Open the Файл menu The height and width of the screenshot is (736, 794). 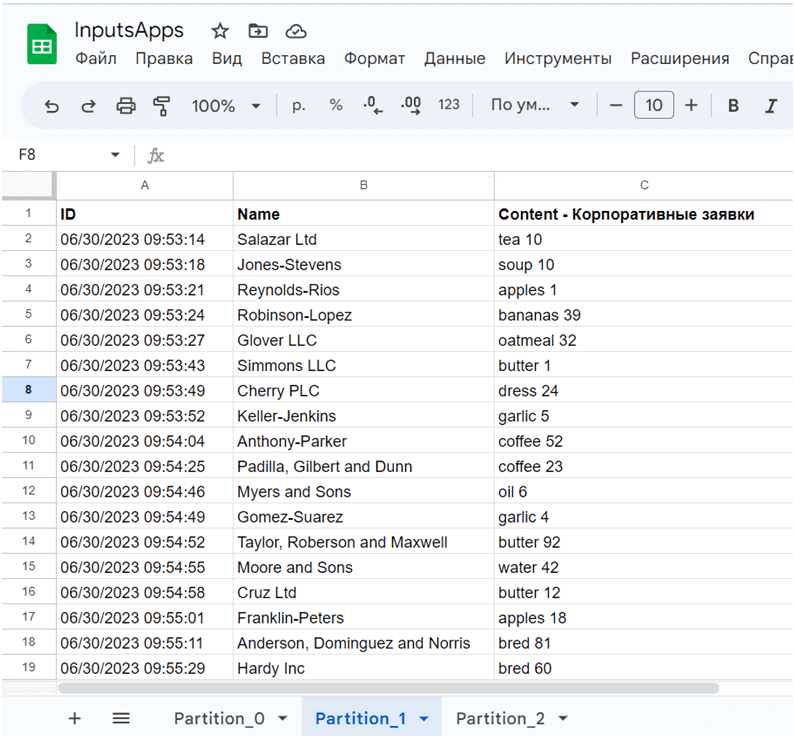click(96, 59)
